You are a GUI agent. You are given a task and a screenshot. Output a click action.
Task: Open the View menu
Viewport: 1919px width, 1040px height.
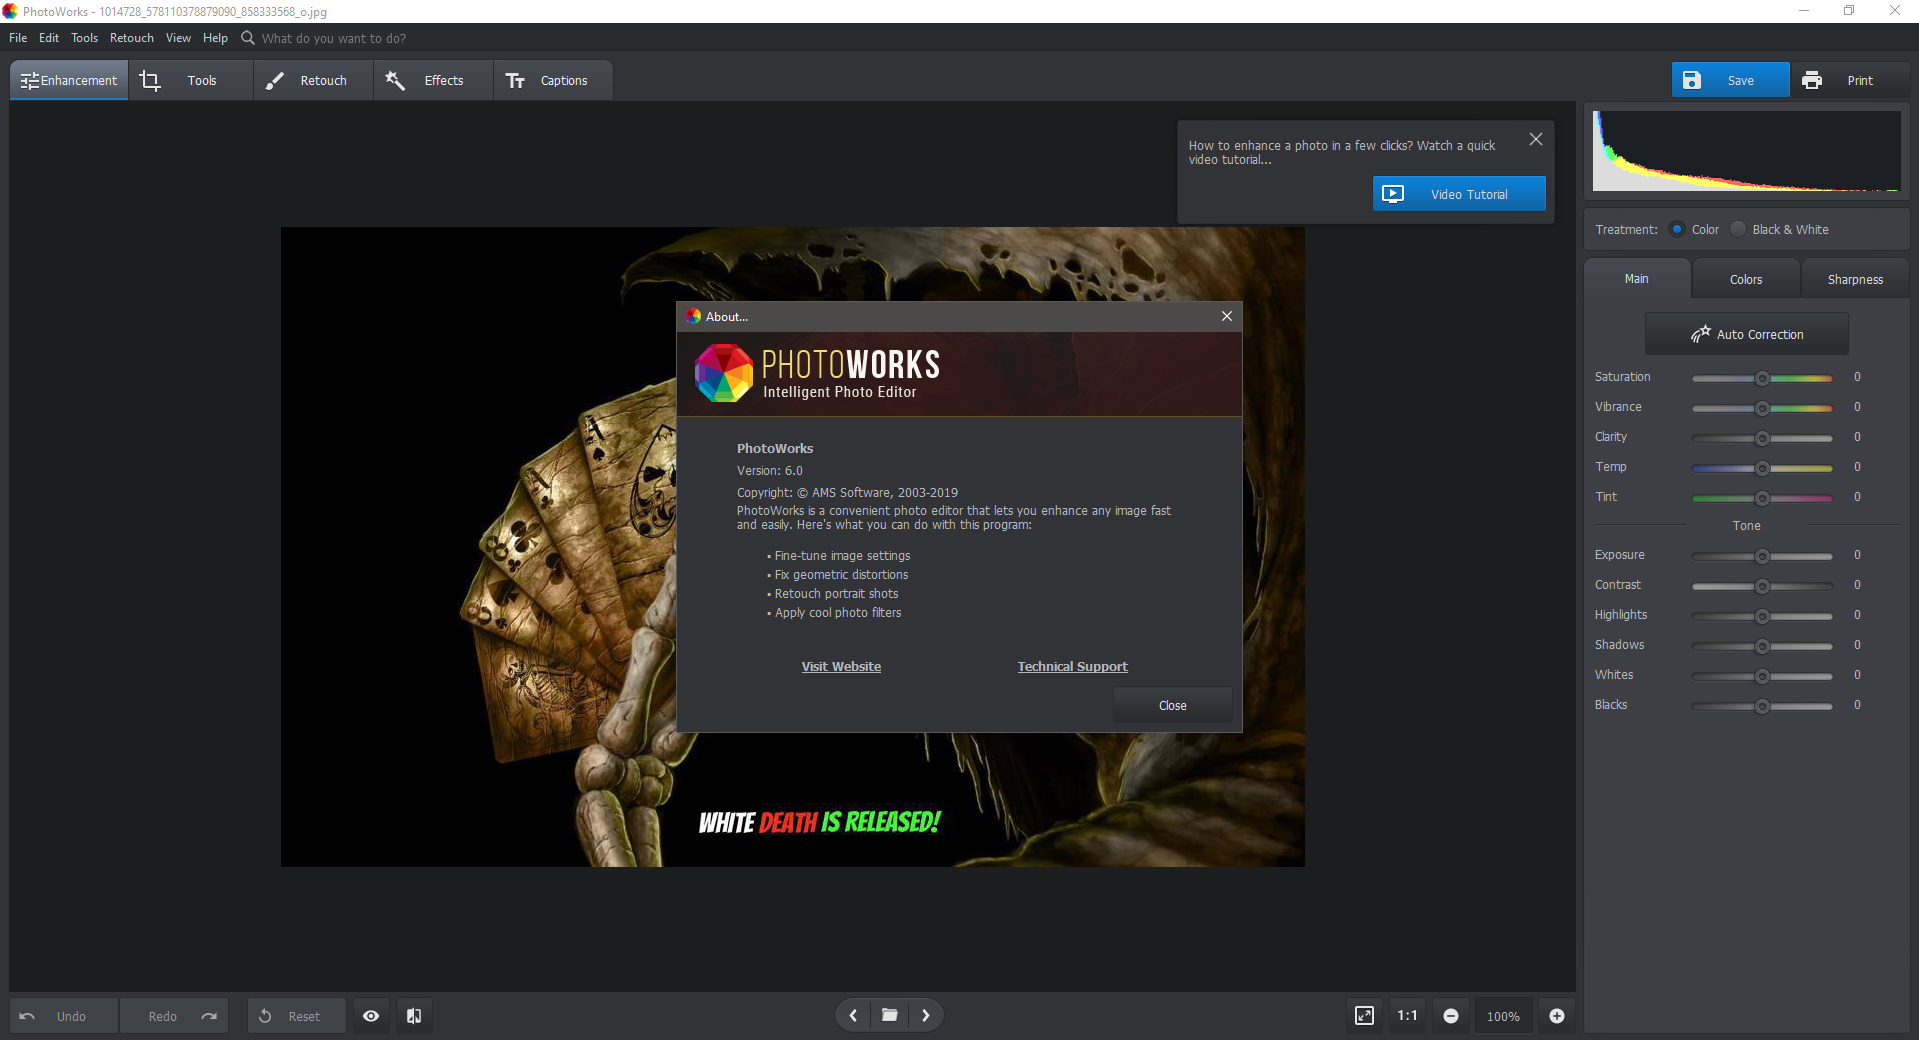click(178, 38)
